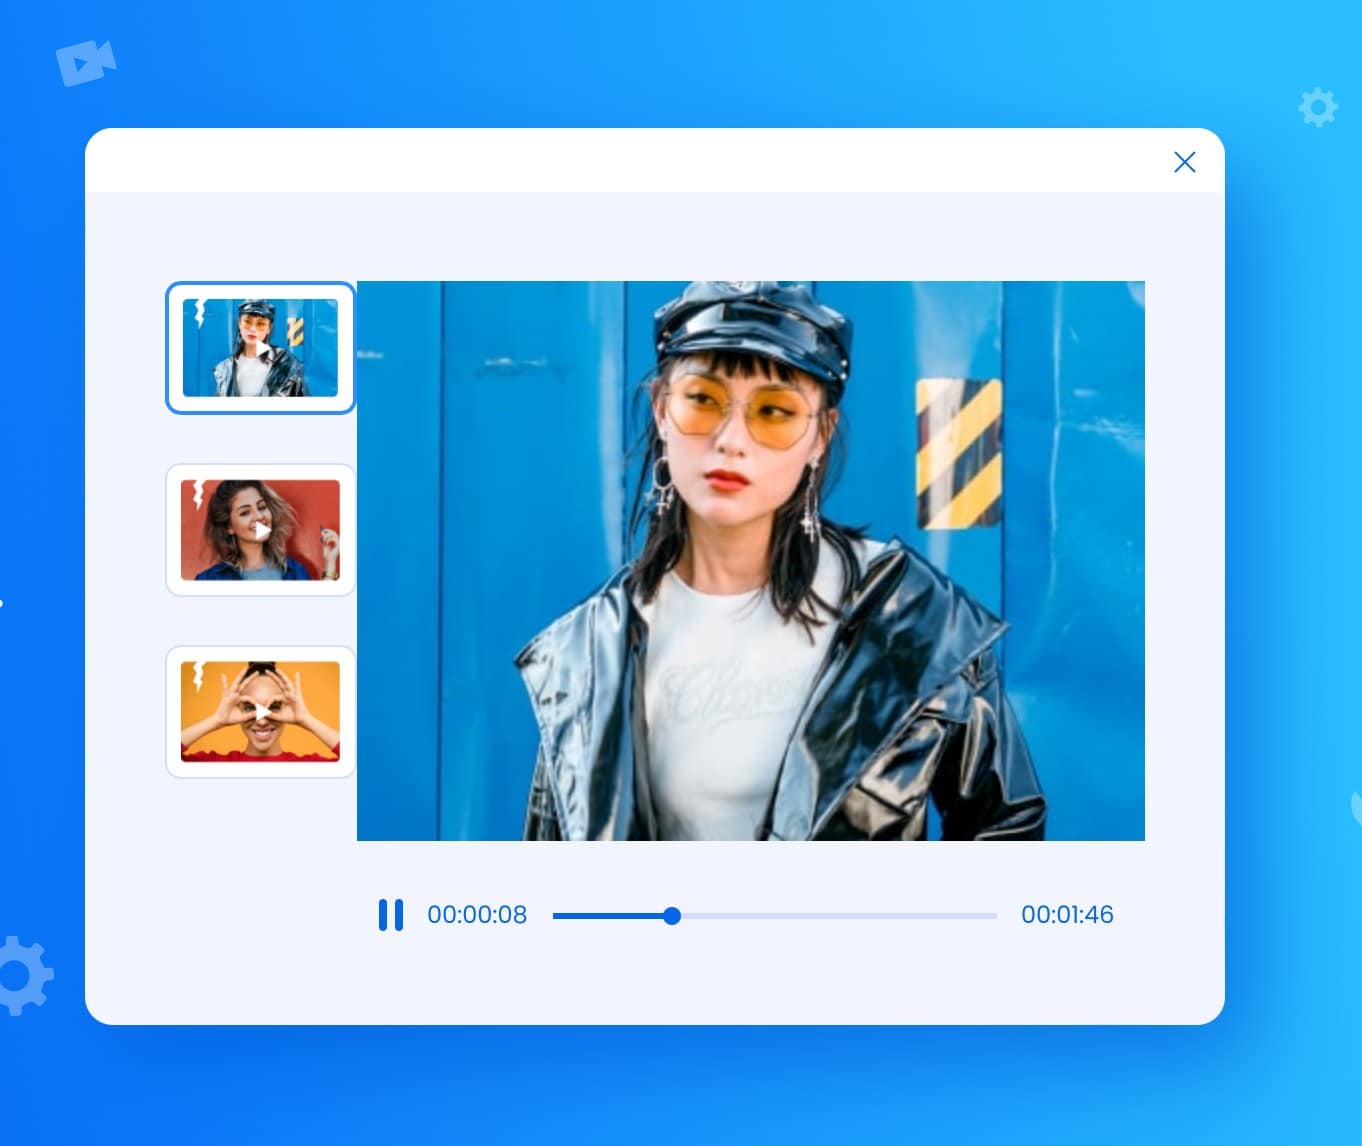1362x1146 pixels.
Task: Click the damaged-file icon on blue thumbnail
Action: point(199,312)
